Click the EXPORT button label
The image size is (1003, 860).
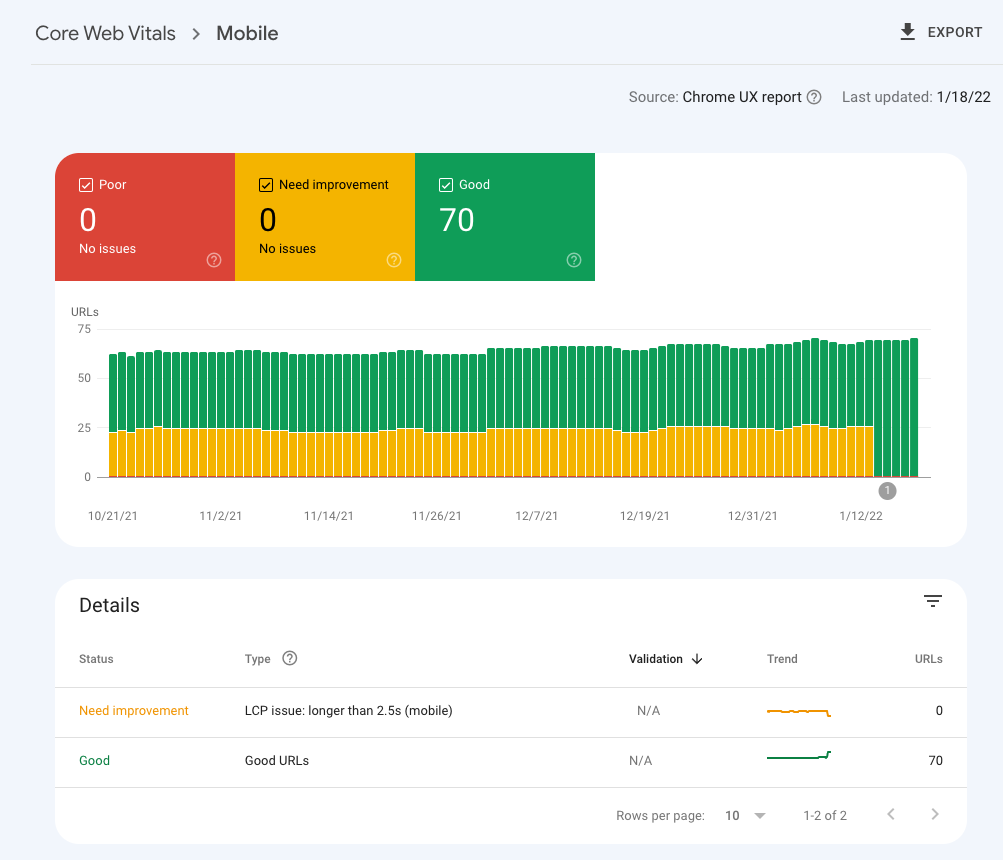[954, 33]
